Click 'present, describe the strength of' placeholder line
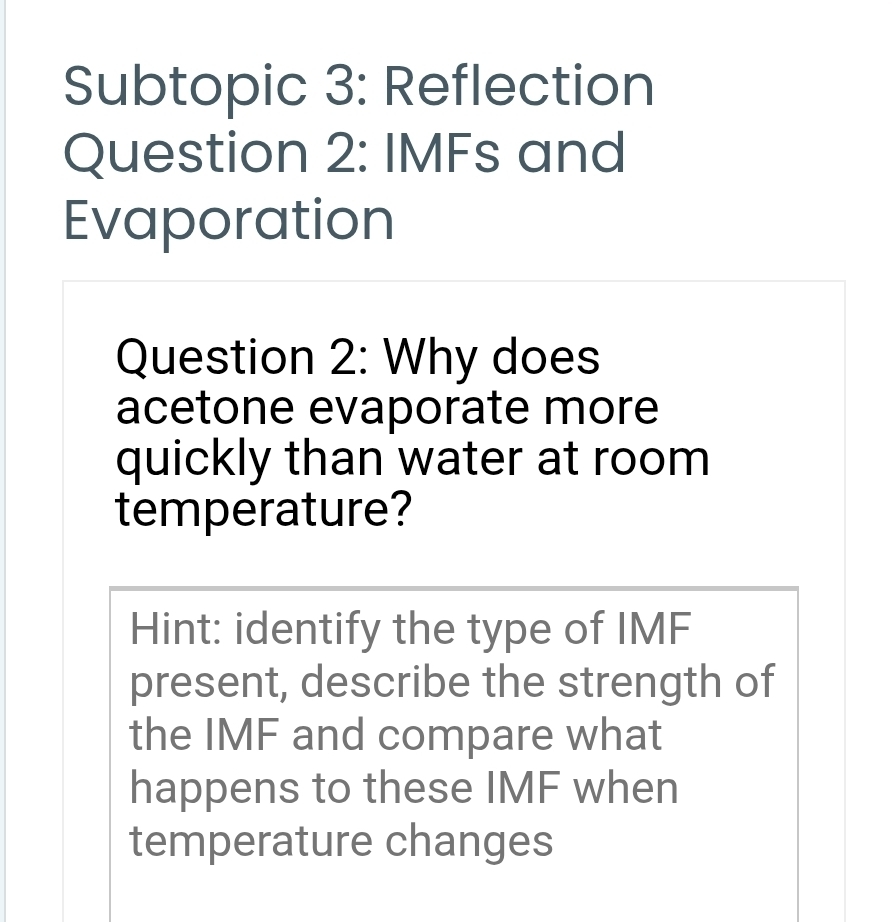Screen dimensions: 892x922 [452, 683]
